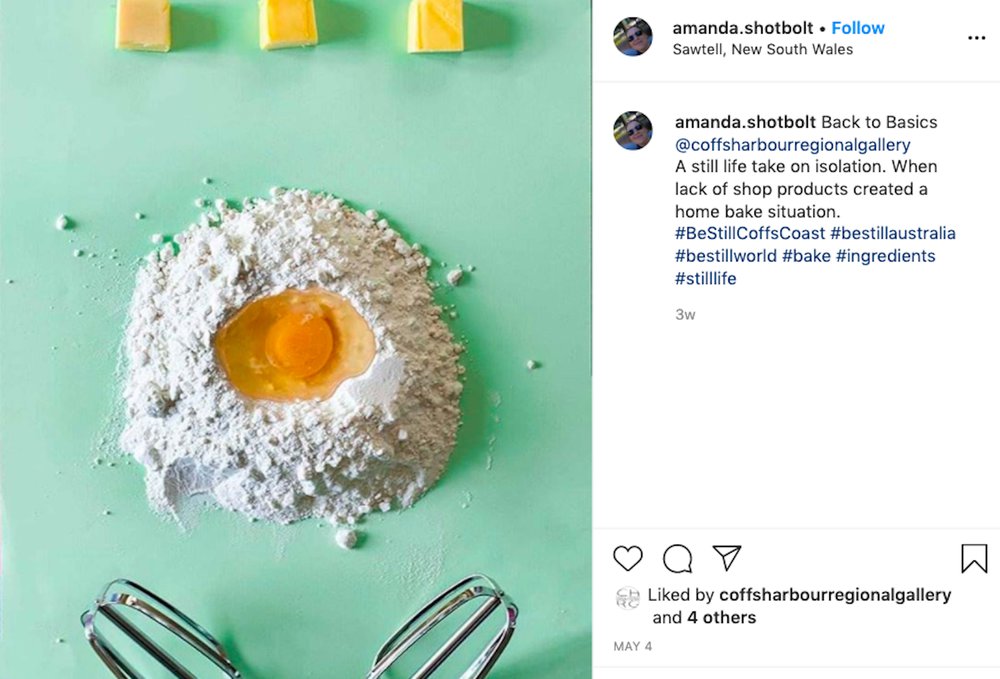The image size is (1000, 679).
Task: Open comments via the speech bubble icon
Action: tap(679, 560)
